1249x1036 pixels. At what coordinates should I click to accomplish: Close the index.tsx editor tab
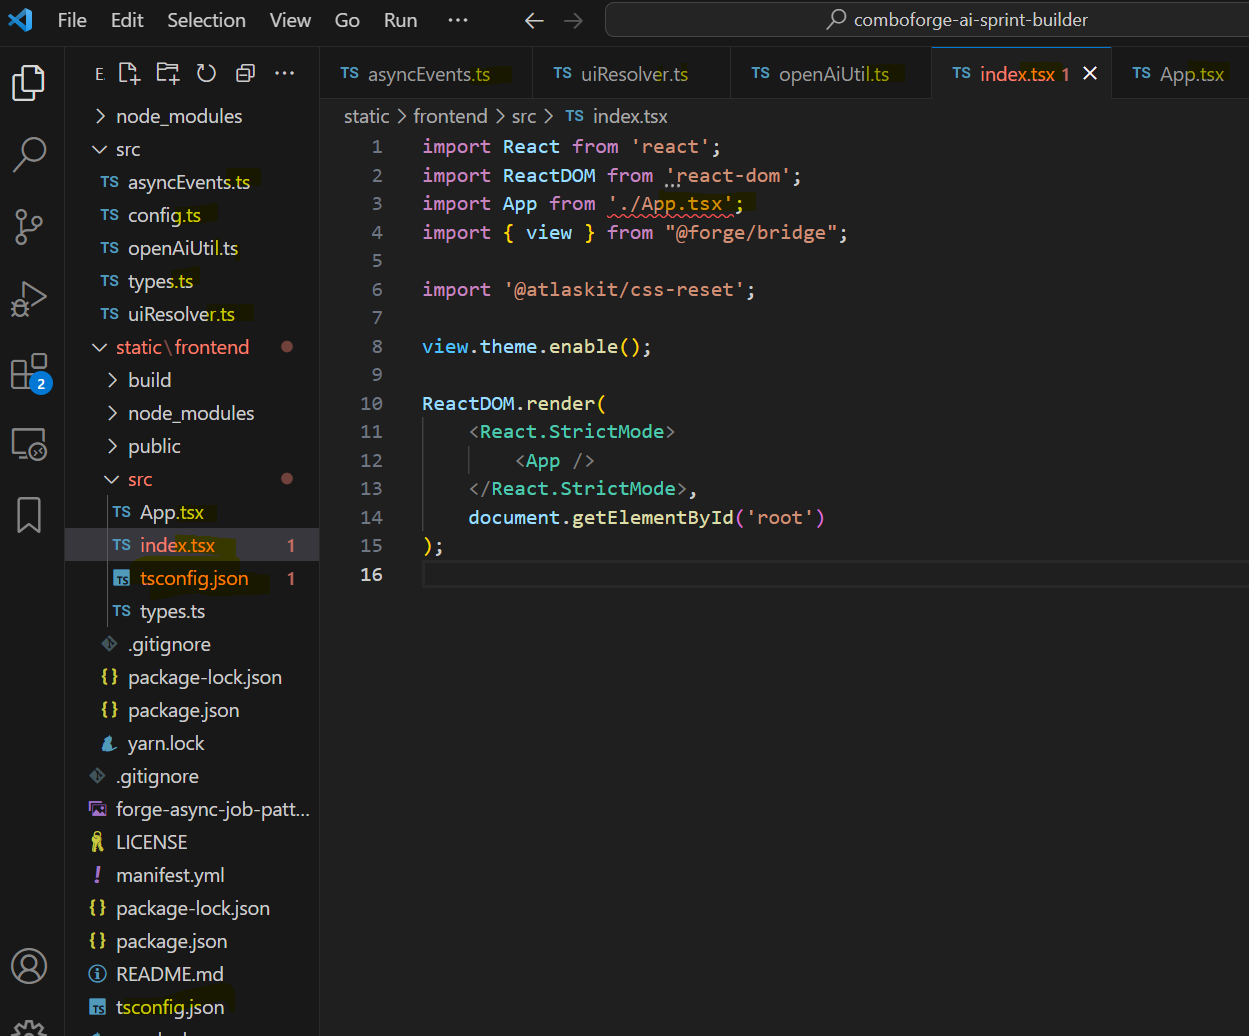click(x=1091, y=74)
